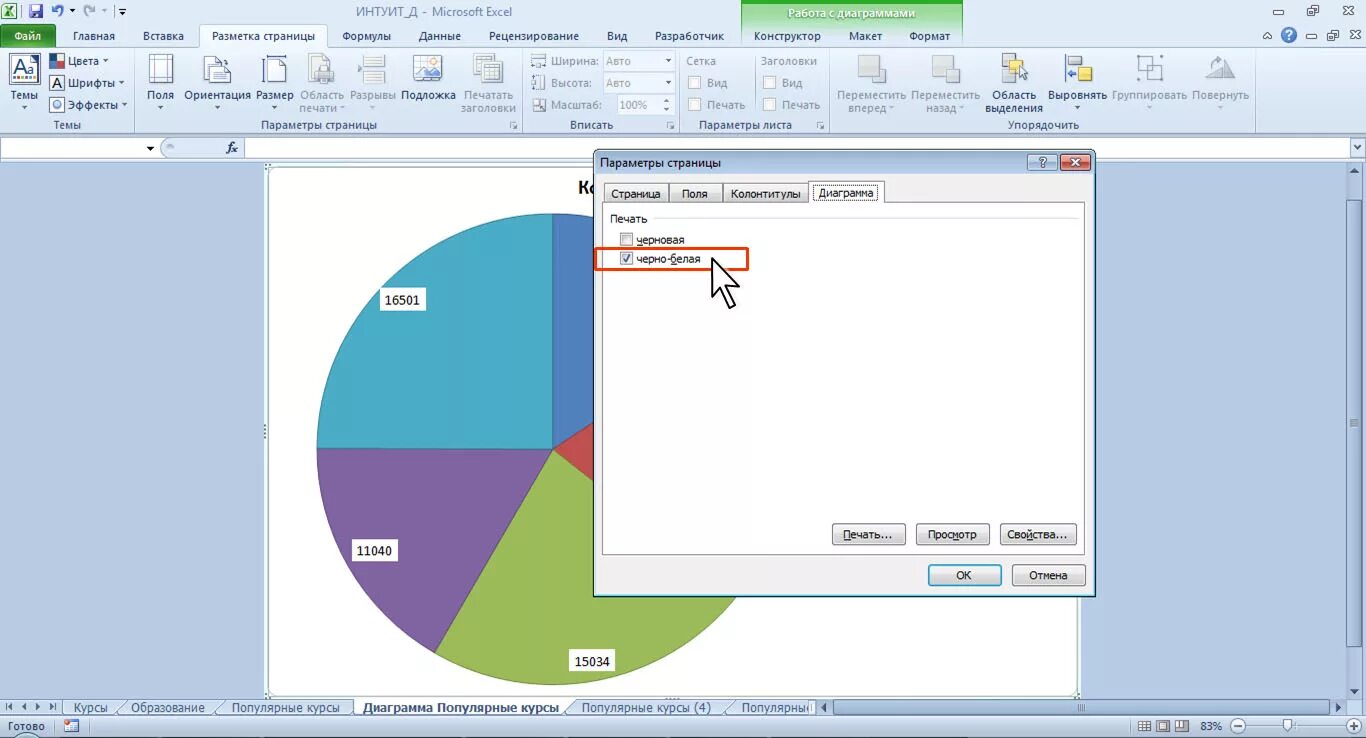Click the Save icon in quick access toolbar
Viewport: 1366px width, 738px height.
click(36, 11)
